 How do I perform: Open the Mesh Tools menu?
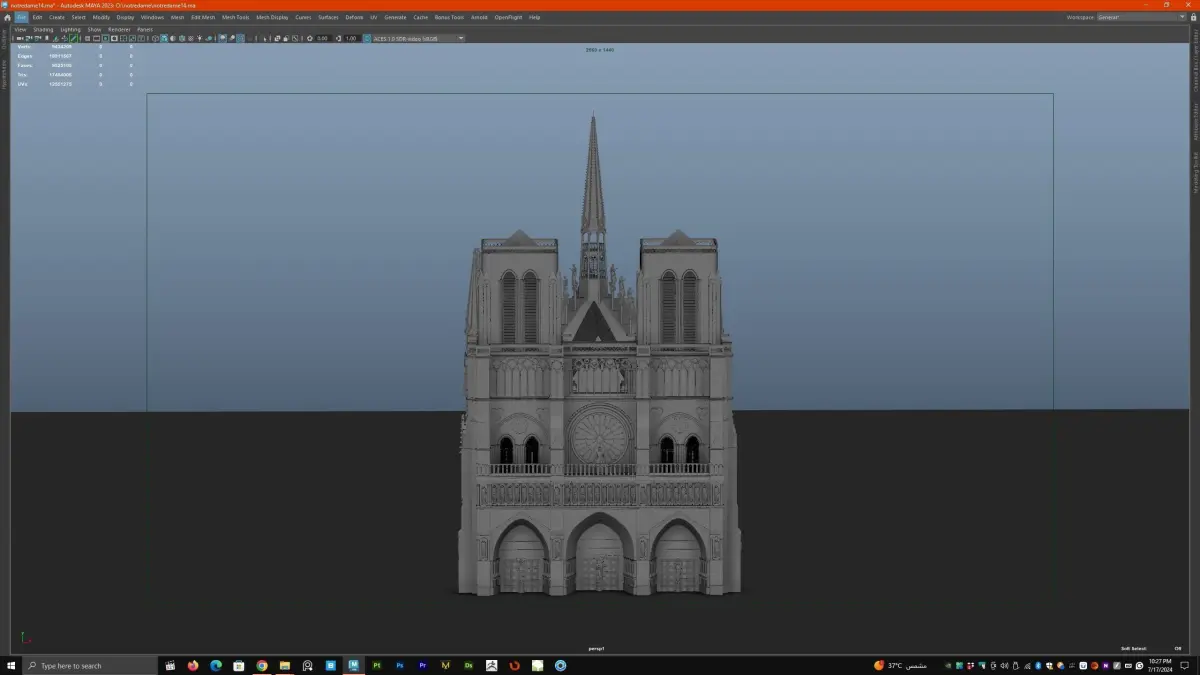point(236,17)
